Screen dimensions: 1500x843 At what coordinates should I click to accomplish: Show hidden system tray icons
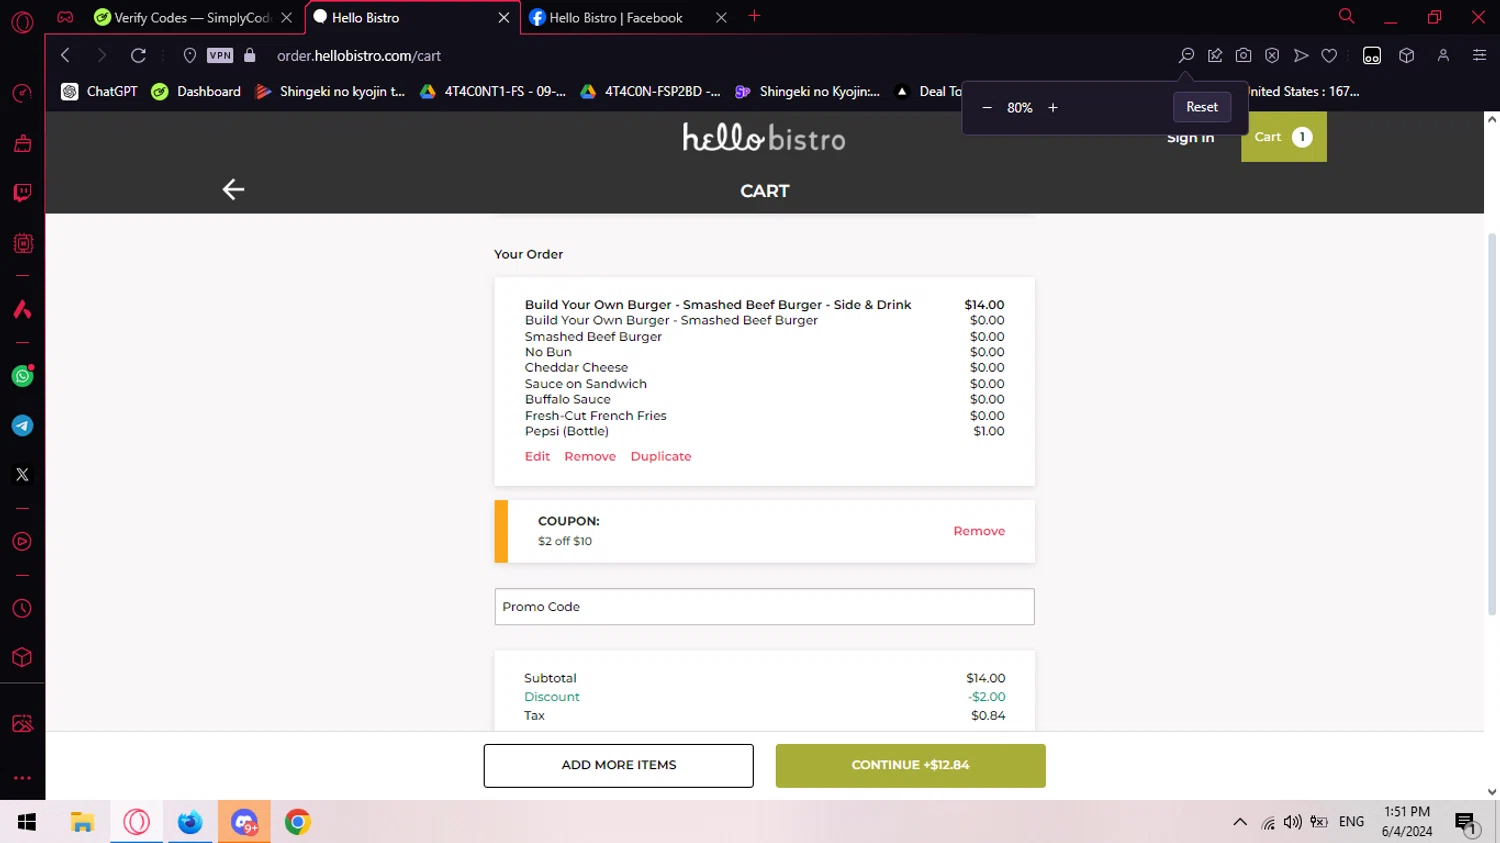click(x=1240, y=822)
